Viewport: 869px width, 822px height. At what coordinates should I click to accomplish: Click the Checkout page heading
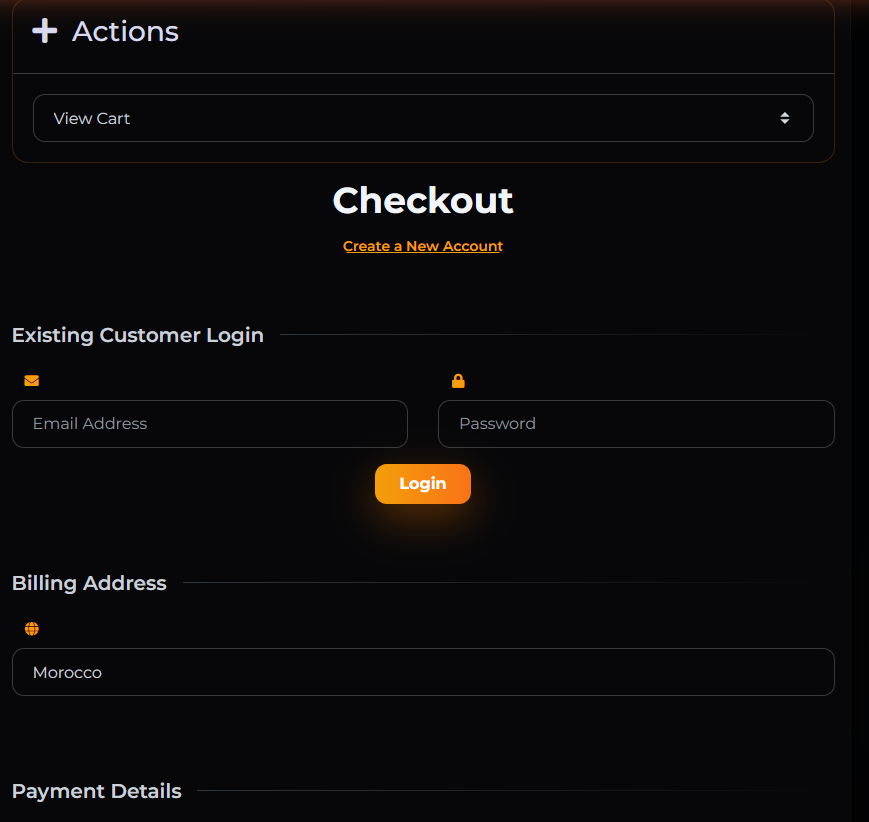click(422, 201)
